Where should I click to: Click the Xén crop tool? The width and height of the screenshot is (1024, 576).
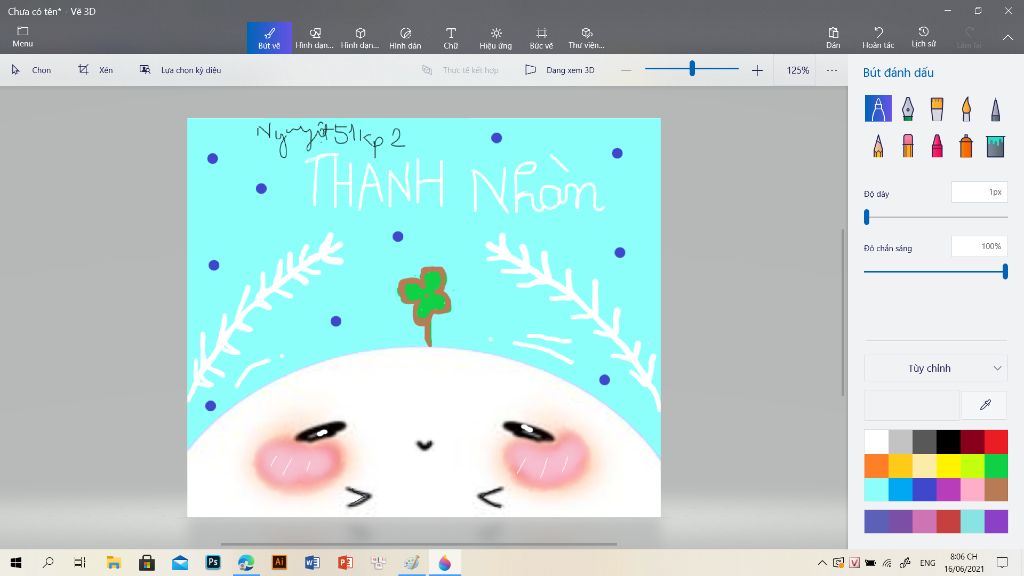[x=95, y=70]
